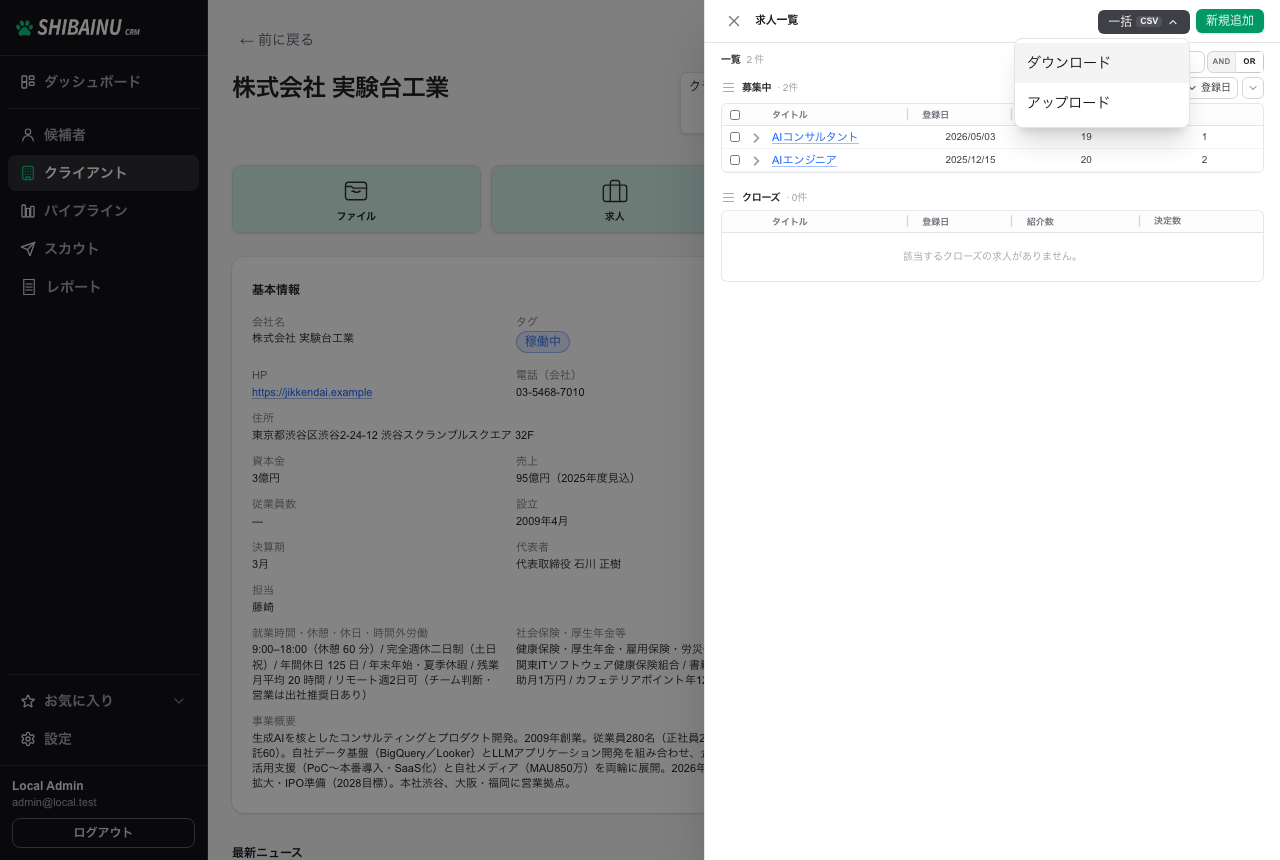
Task: Check the AIエンジニア row checkbox
Action: (735, 160)
